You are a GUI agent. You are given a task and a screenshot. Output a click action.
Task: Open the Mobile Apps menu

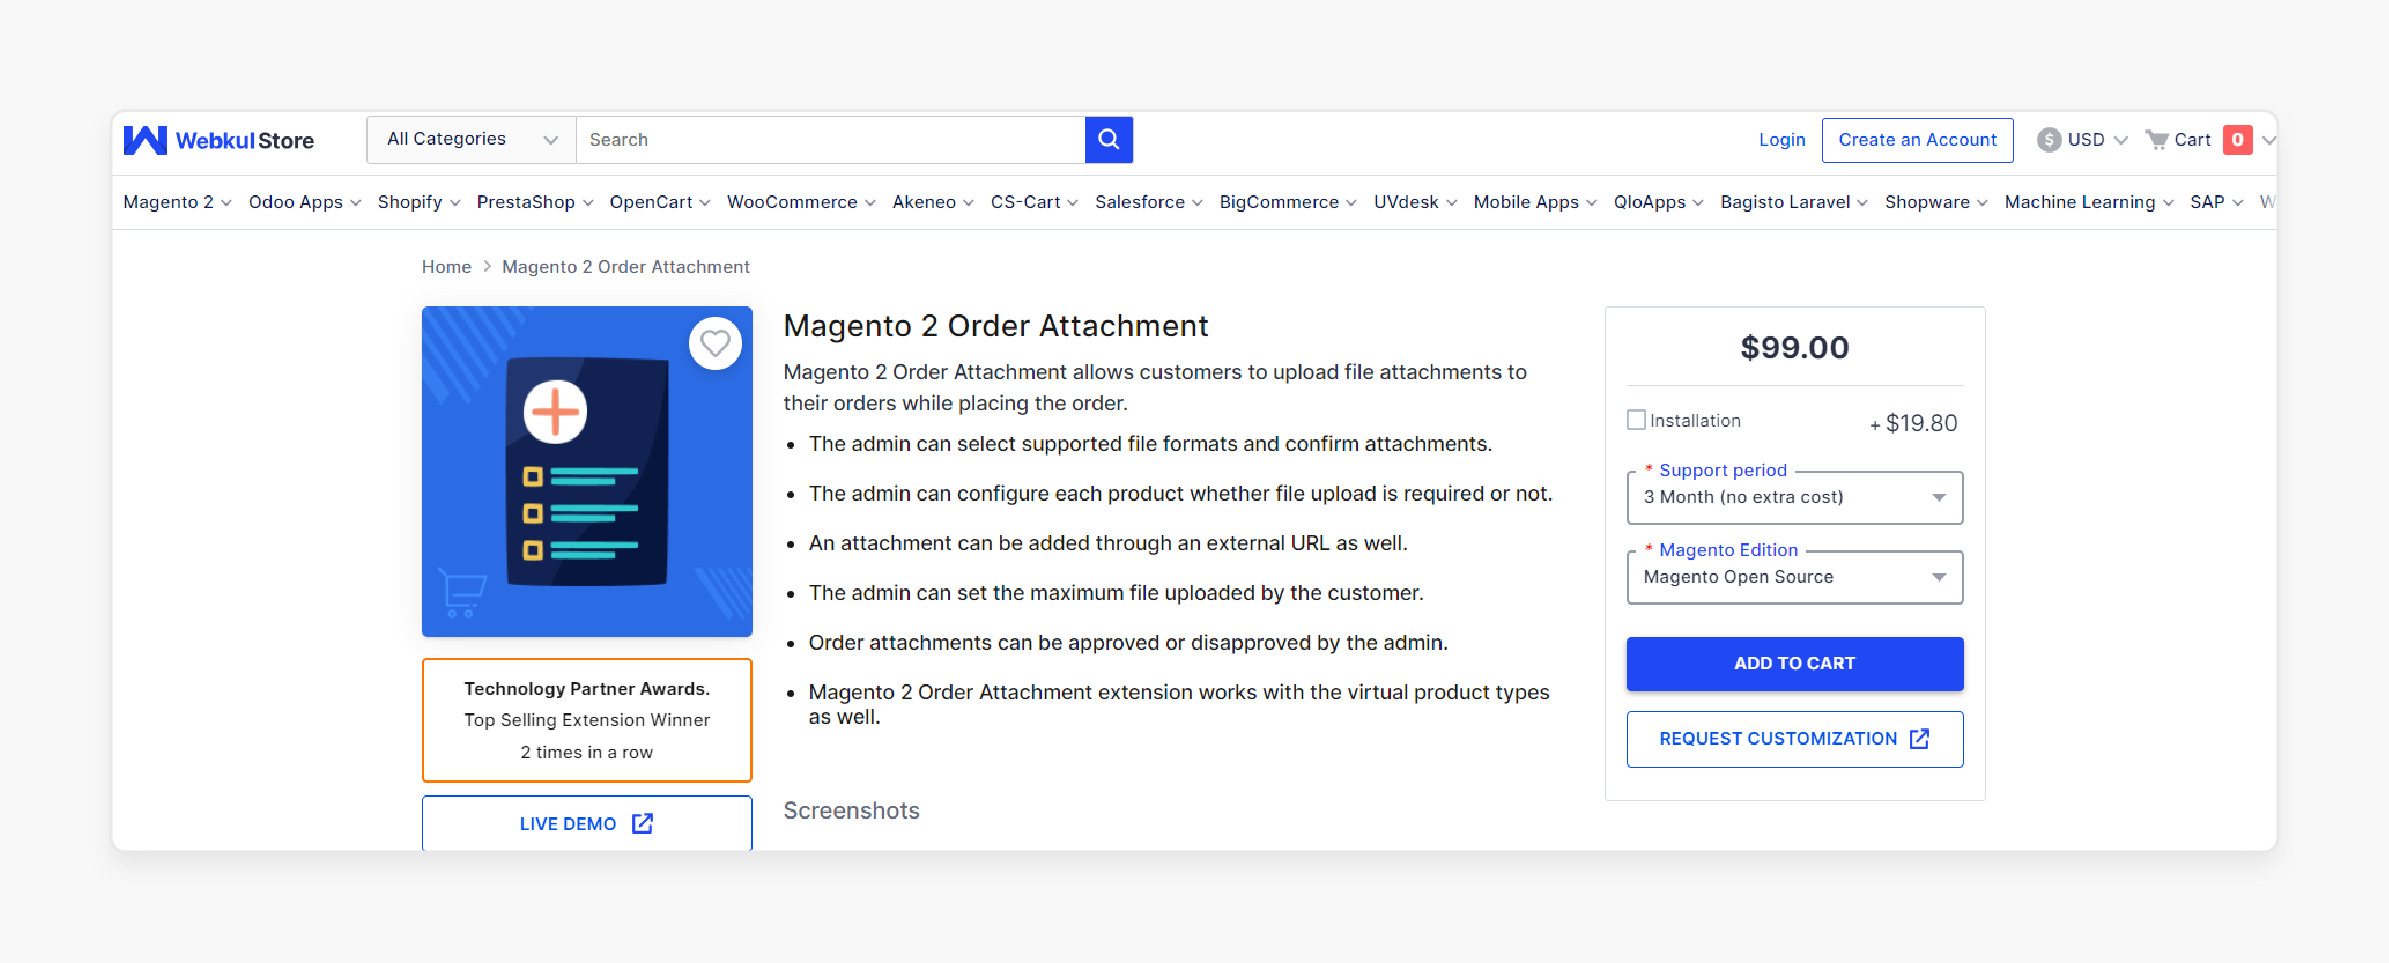point(1534,202)
